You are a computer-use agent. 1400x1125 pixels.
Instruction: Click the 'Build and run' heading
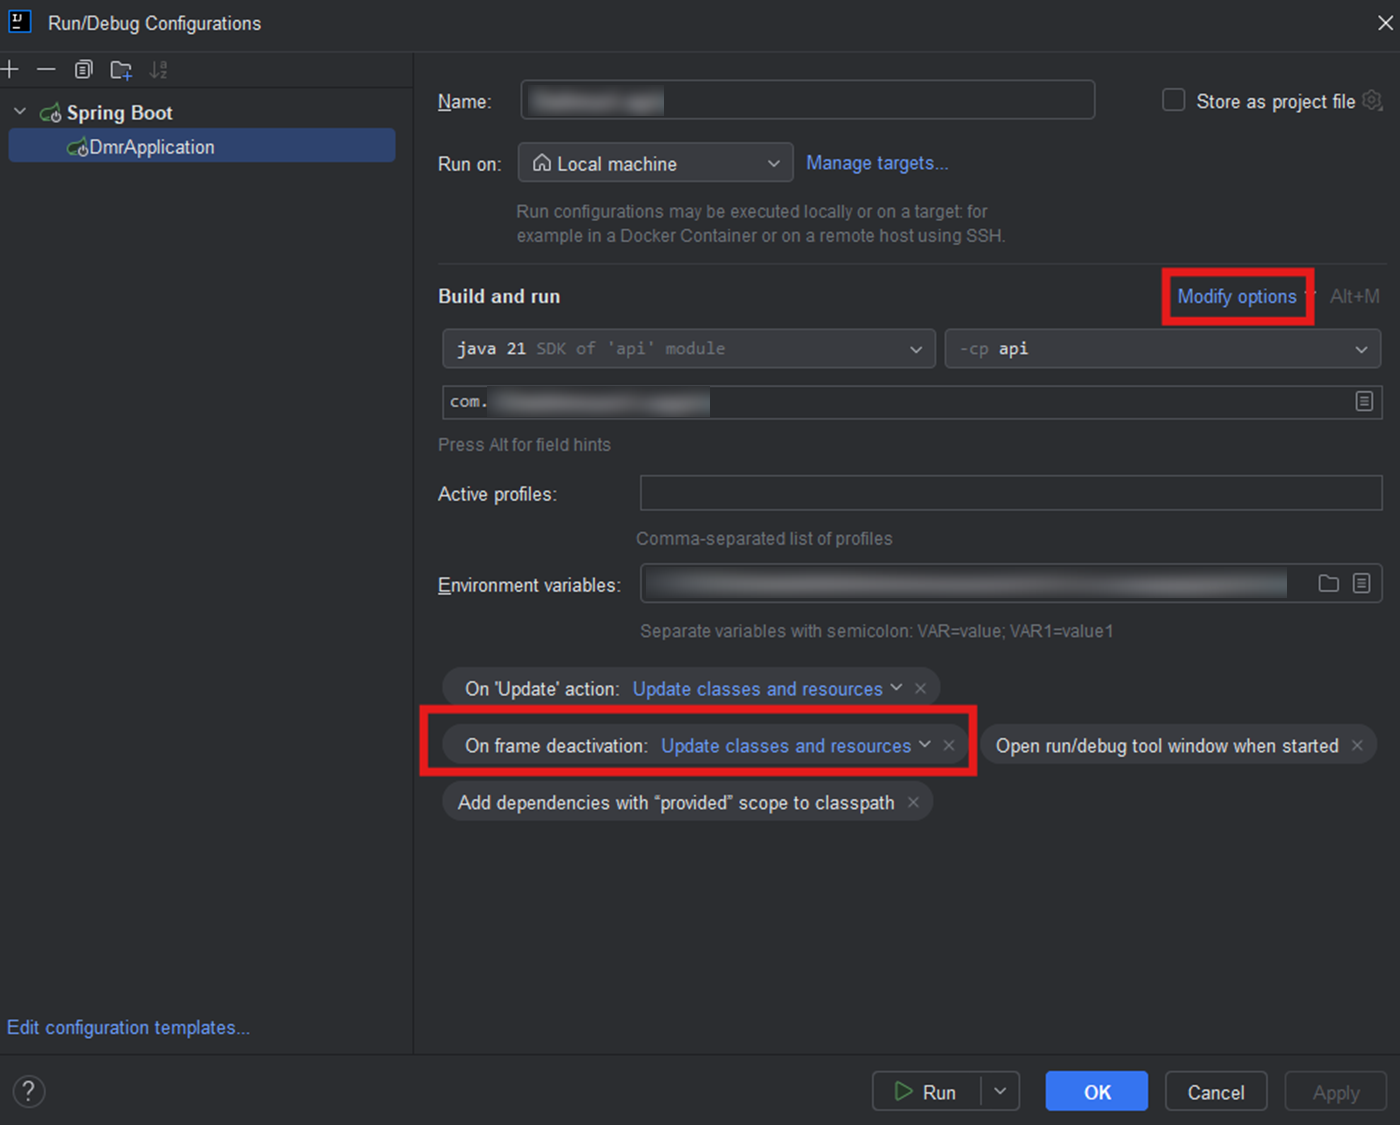pyautogui.click(x=499, y=296)
